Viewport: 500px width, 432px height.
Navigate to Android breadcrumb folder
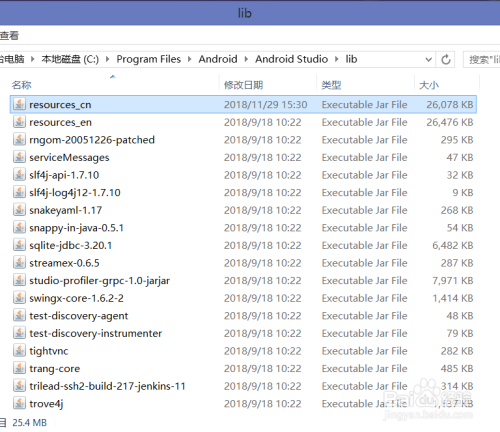[x=218, y=59]
